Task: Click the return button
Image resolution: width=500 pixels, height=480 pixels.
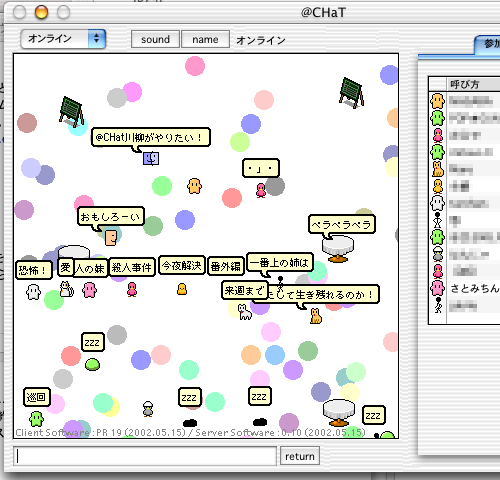Action: point(300,456)
